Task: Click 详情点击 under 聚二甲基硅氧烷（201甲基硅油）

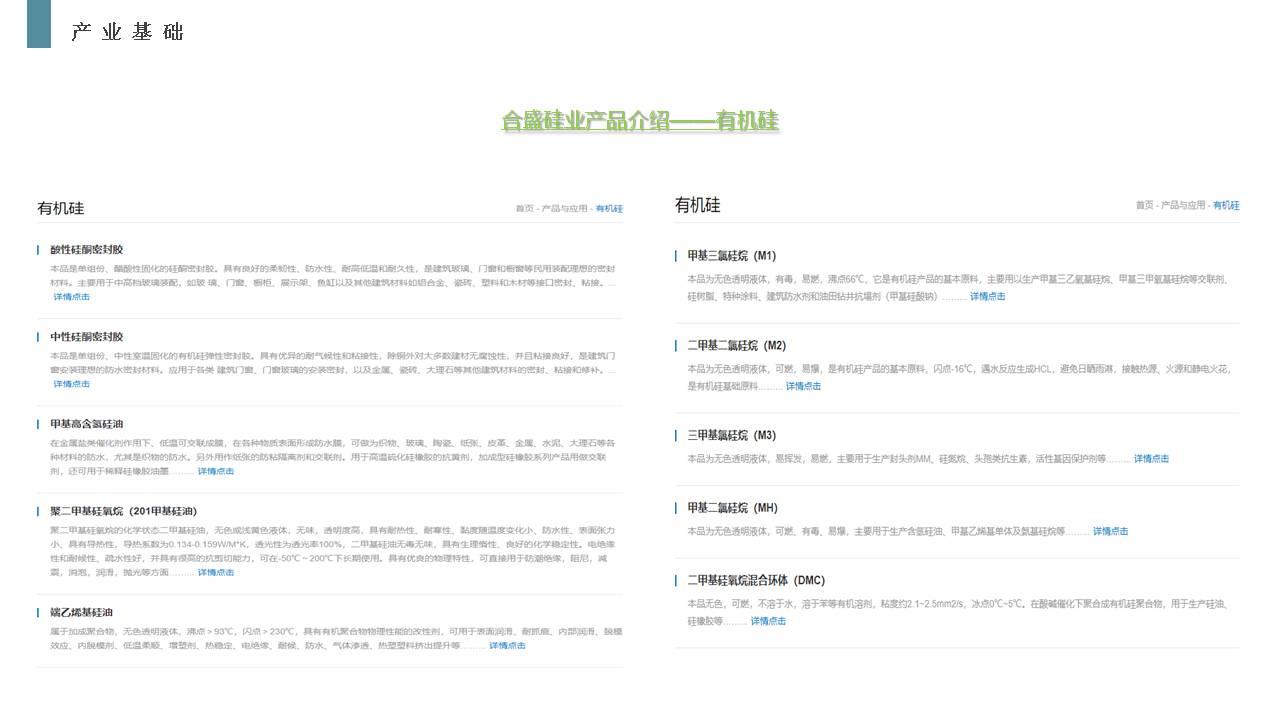Action: [x=216, y=573]
